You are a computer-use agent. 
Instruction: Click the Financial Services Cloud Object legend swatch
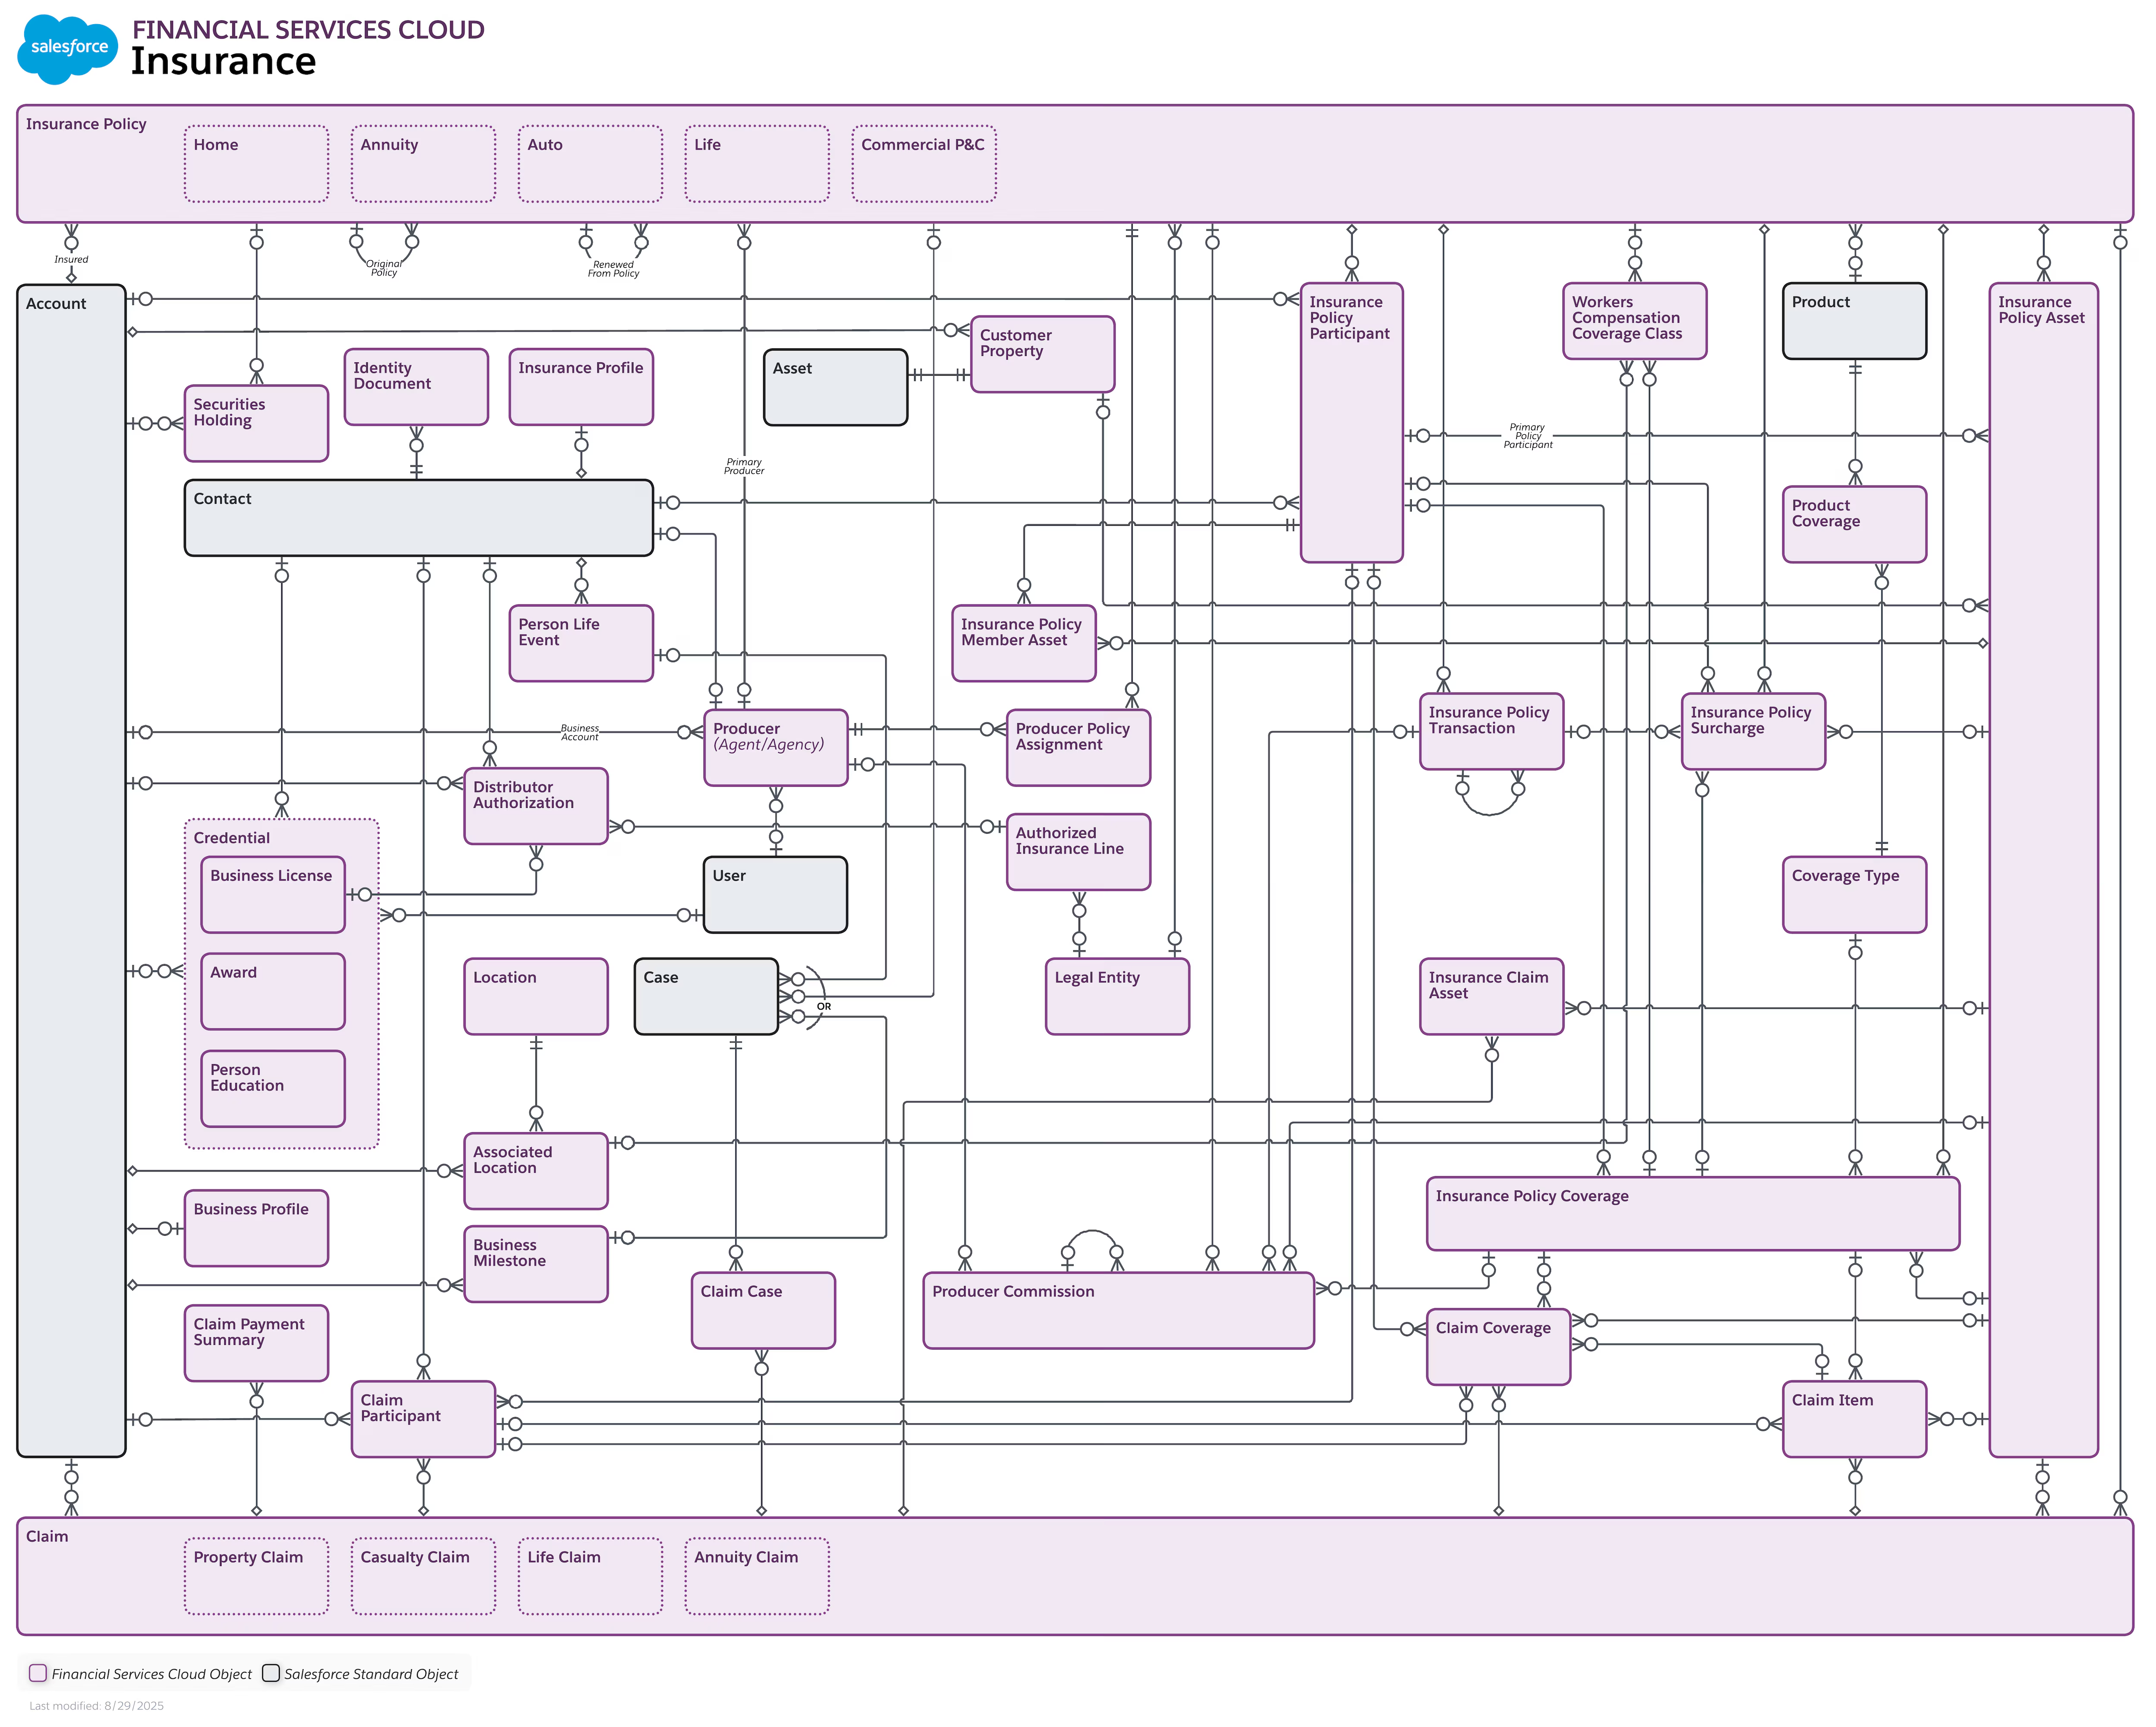coord(38,1673)
